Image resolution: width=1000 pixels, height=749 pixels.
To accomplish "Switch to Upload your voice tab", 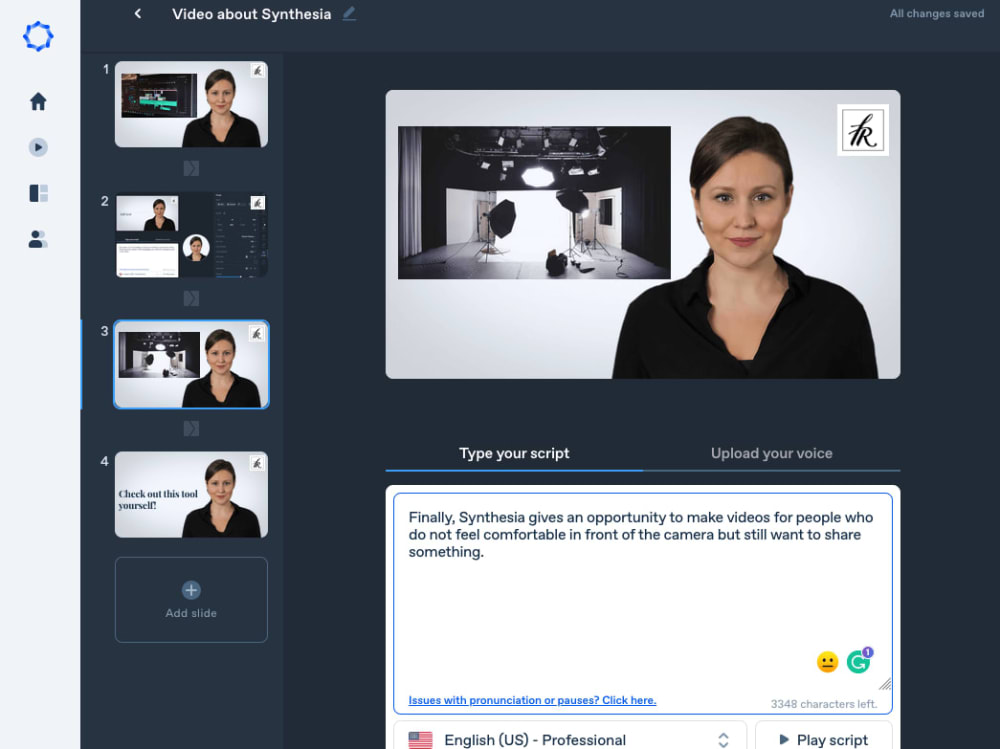I will 772,454.
